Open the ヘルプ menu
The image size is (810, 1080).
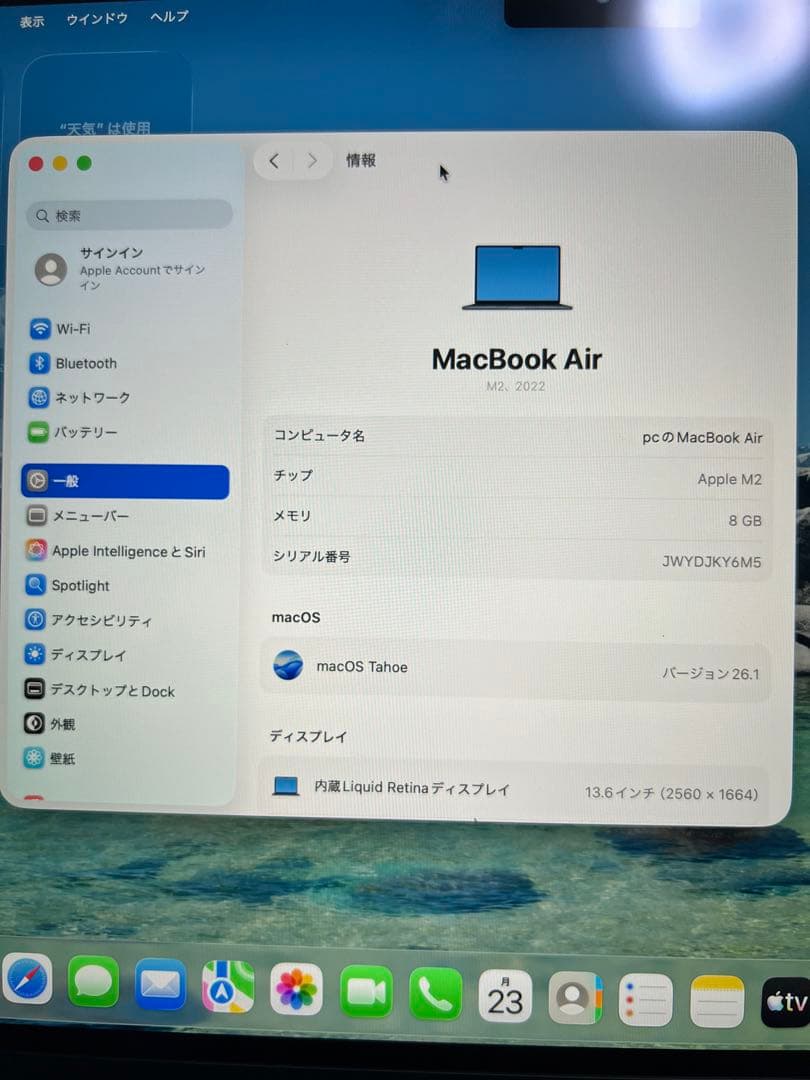point(169,17)
